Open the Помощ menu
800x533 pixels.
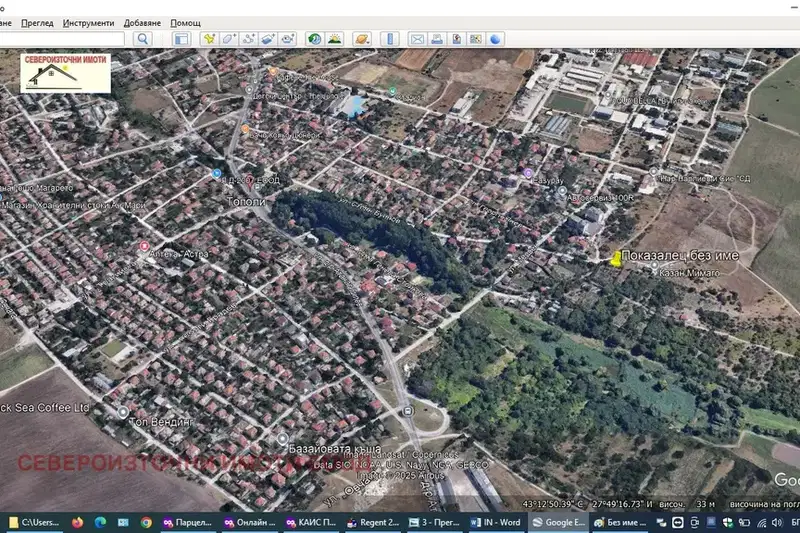pos(186,23)
